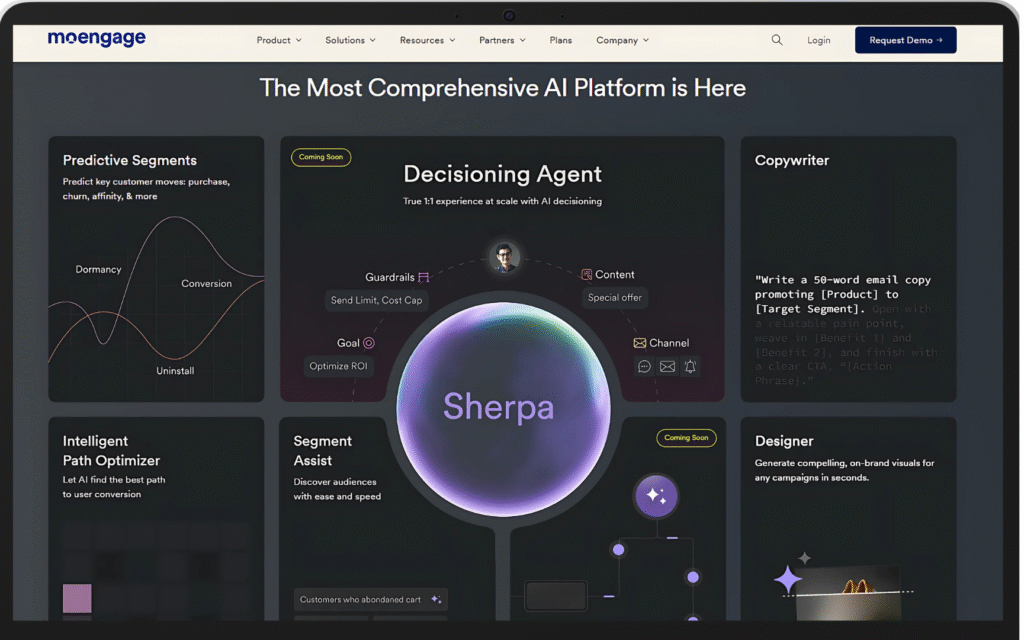
Task: Click the Segment Assist heading
Action: [x=323, y=451]
